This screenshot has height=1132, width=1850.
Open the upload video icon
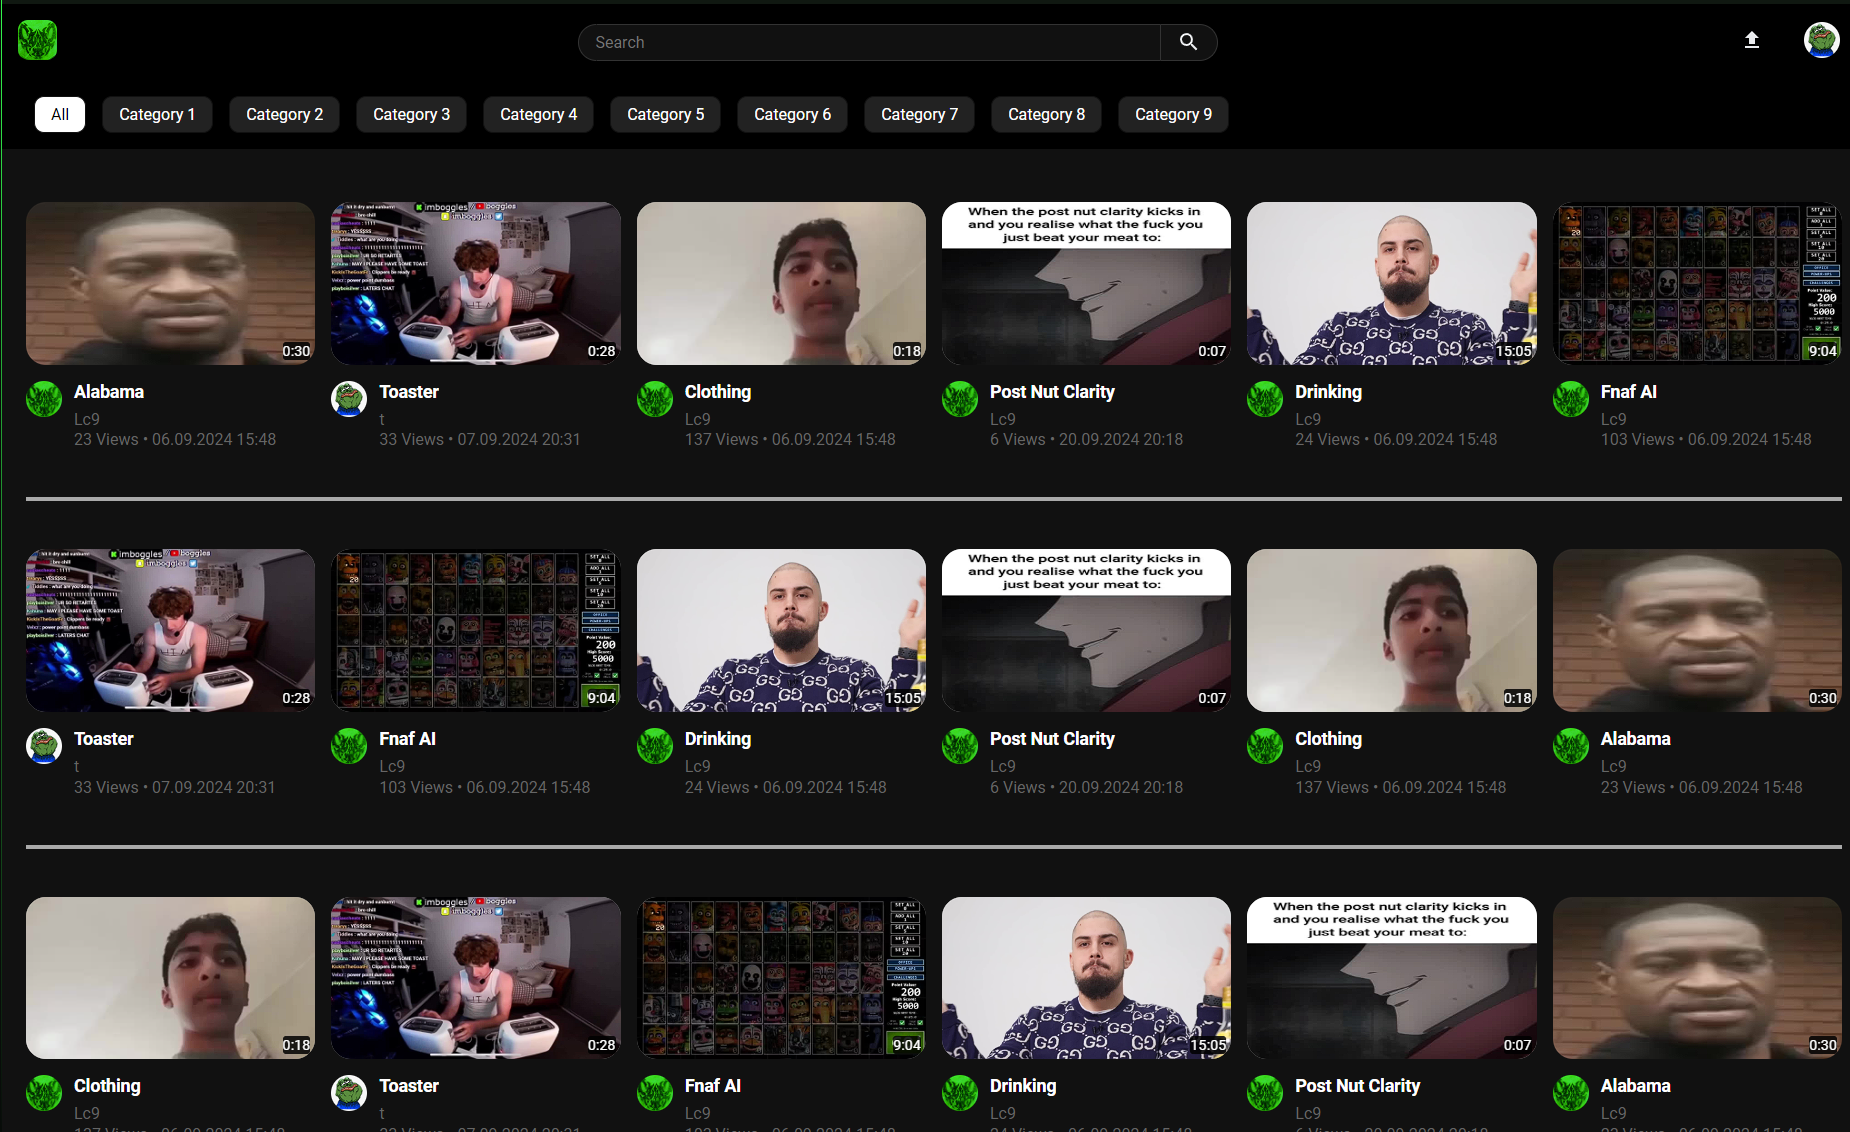pyautogui.click(x=1751, y=41)
